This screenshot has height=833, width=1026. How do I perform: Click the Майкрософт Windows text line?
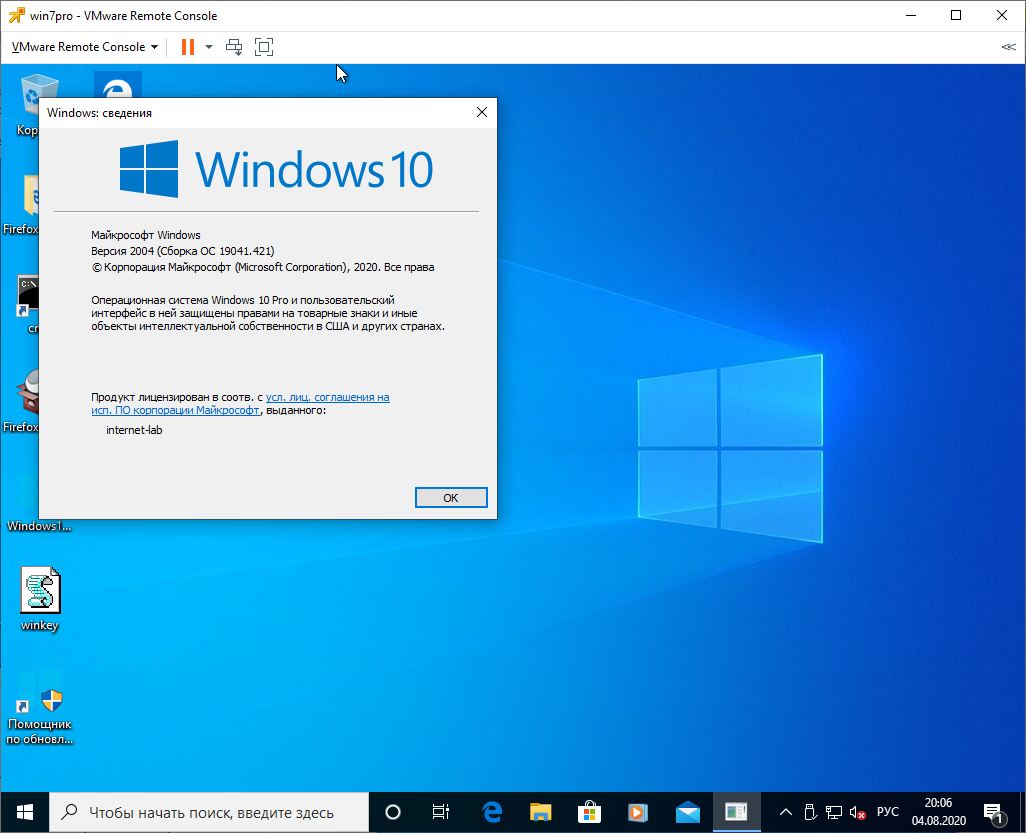tap(146, 235)
